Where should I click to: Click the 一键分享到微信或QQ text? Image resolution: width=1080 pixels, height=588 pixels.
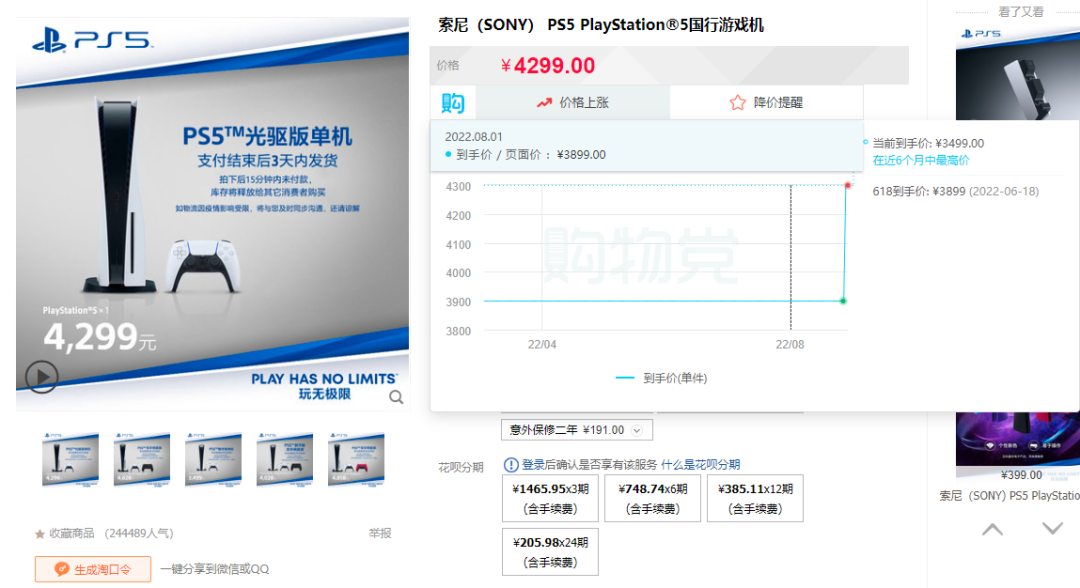214,569
